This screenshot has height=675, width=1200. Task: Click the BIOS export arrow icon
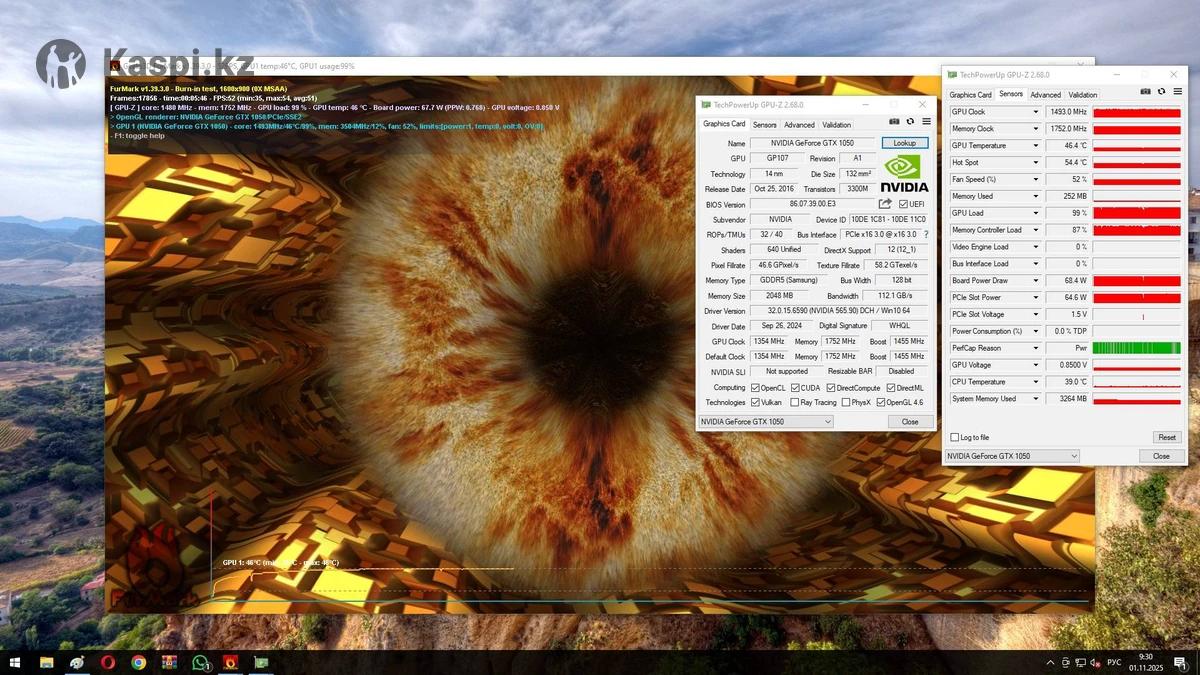[x=885, y=204]
